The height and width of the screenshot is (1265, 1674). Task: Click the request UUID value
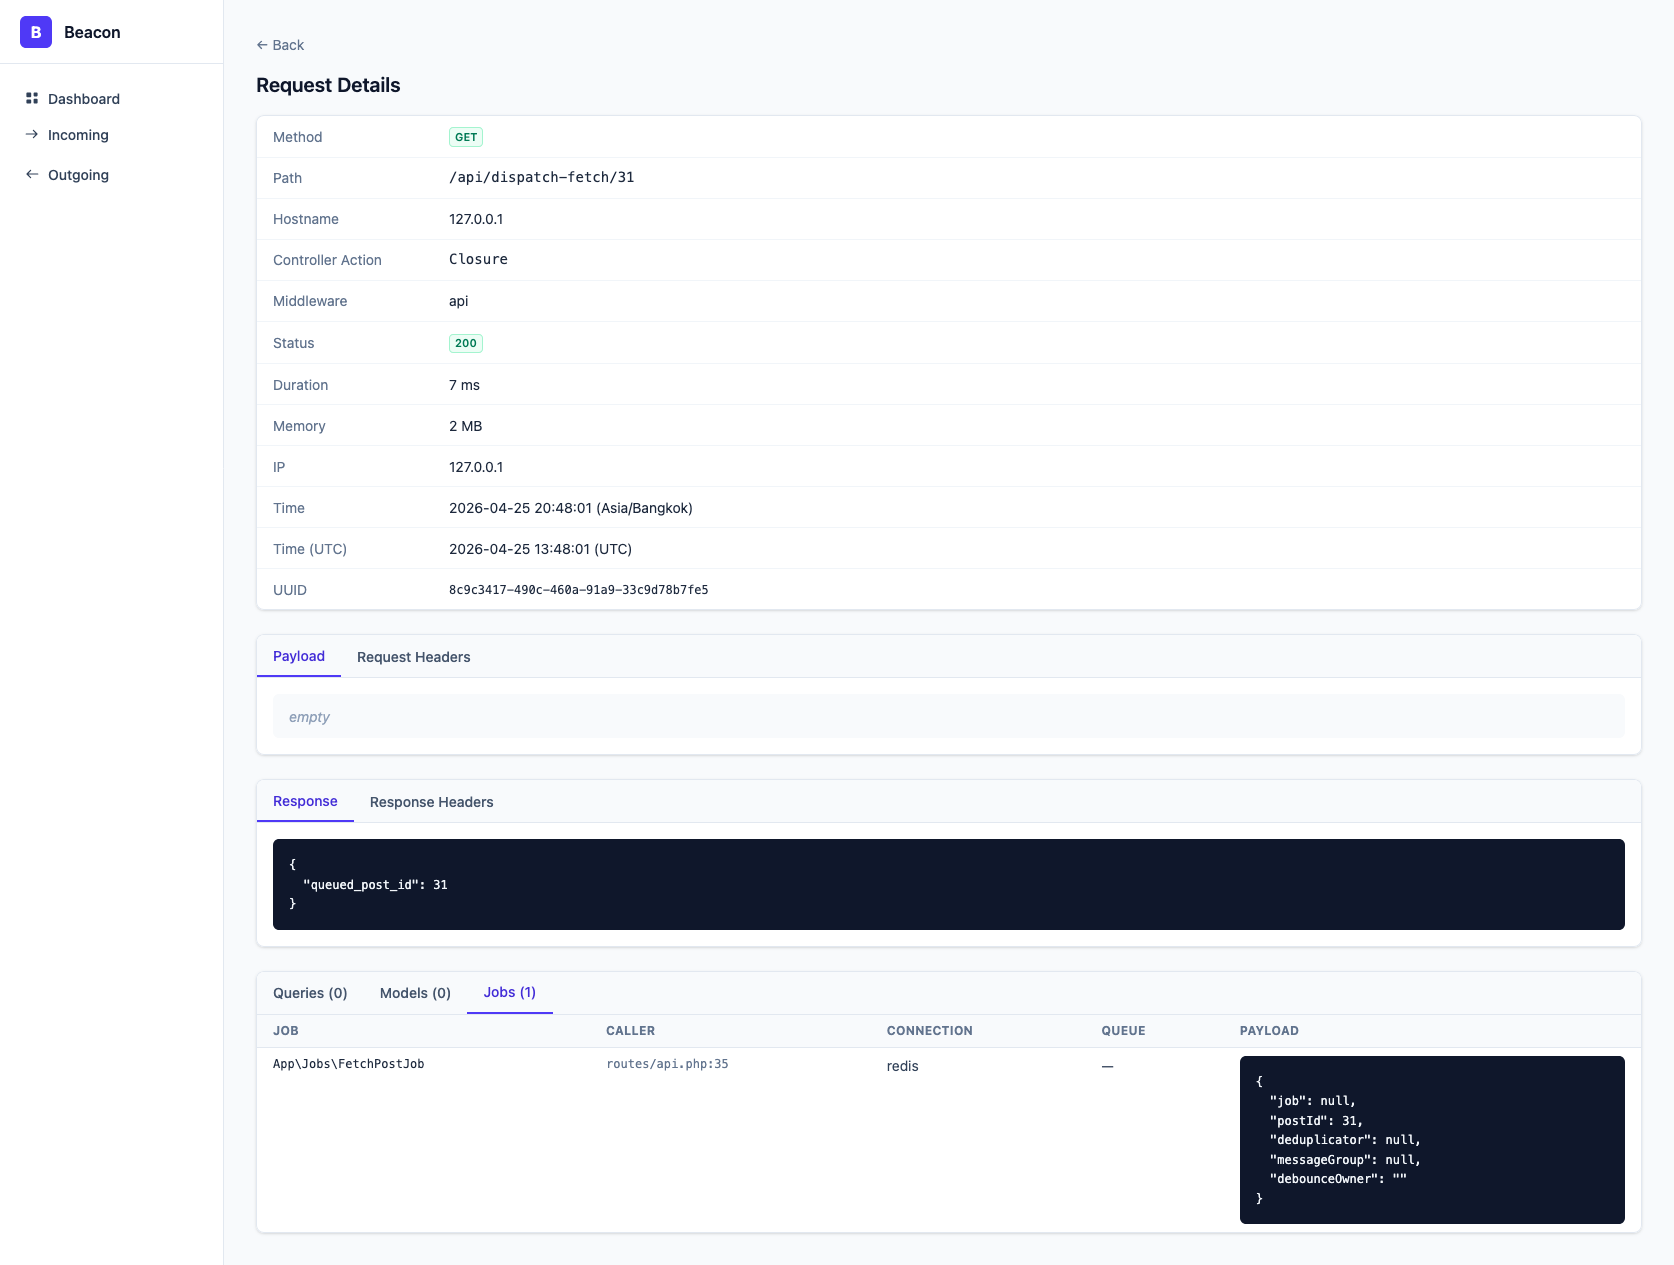point(578,590)
